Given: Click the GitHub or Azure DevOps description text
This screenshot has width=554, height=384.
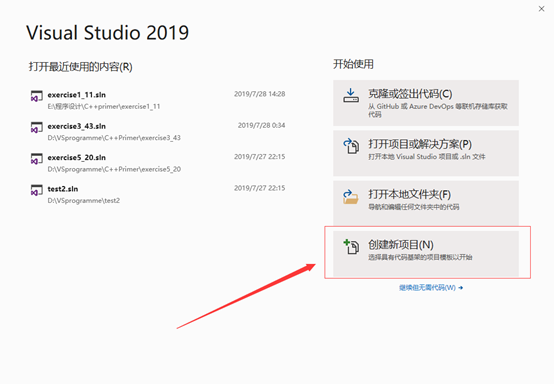Looking at the screenshot, I should (x=438, y=110).
